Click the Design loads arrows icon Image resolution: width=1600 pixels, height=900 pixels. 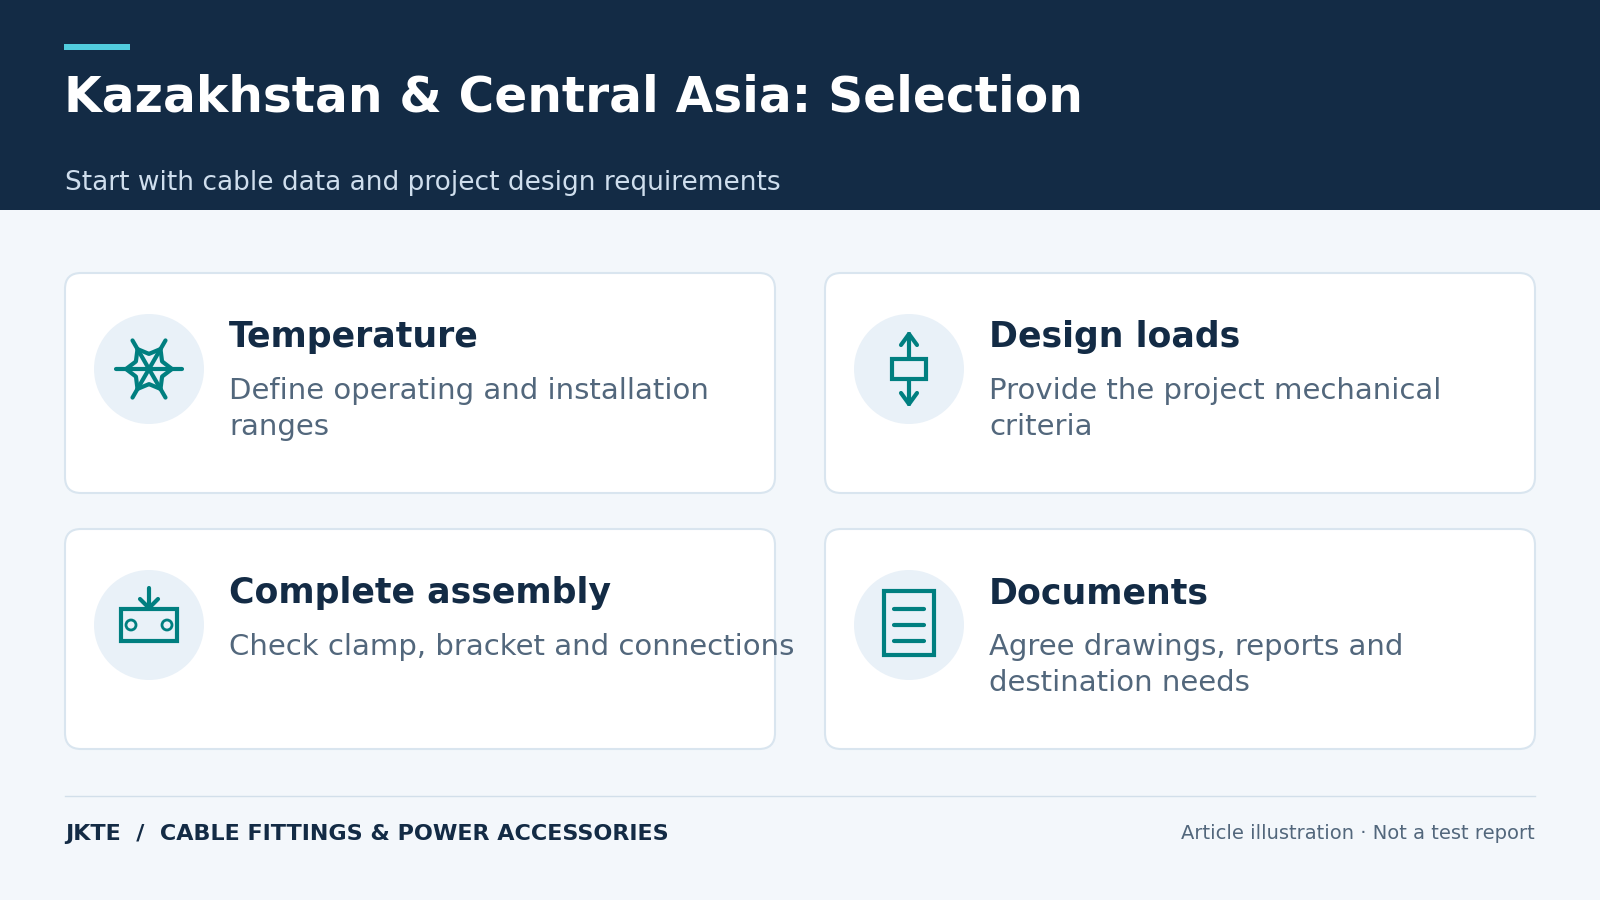pos(909,369)
